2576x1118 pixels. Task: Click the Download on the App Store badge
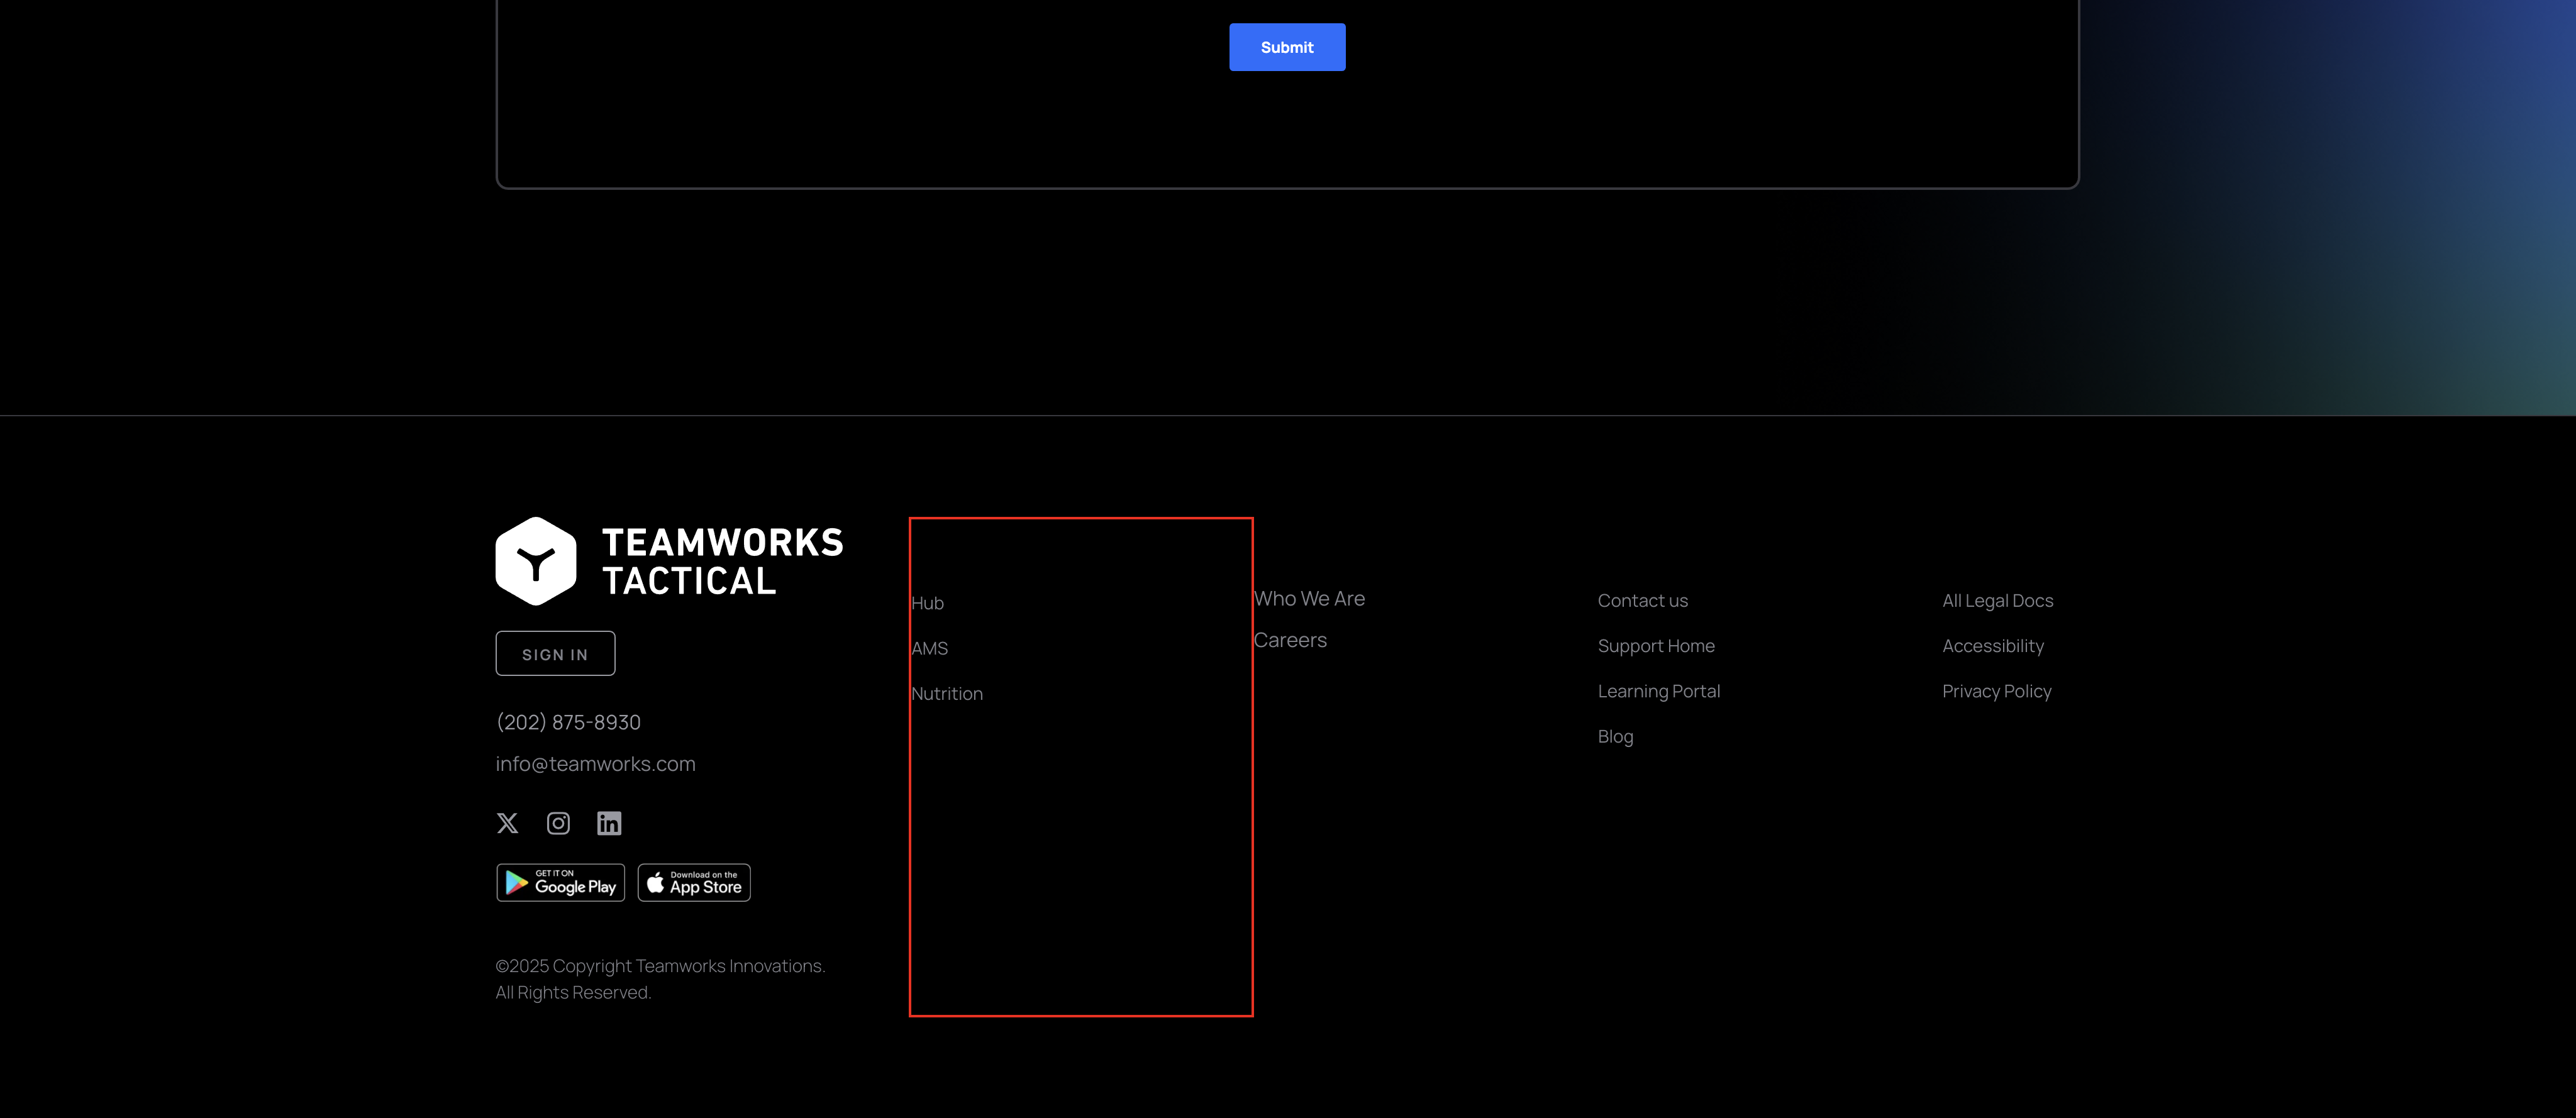(x=694, y=883)
